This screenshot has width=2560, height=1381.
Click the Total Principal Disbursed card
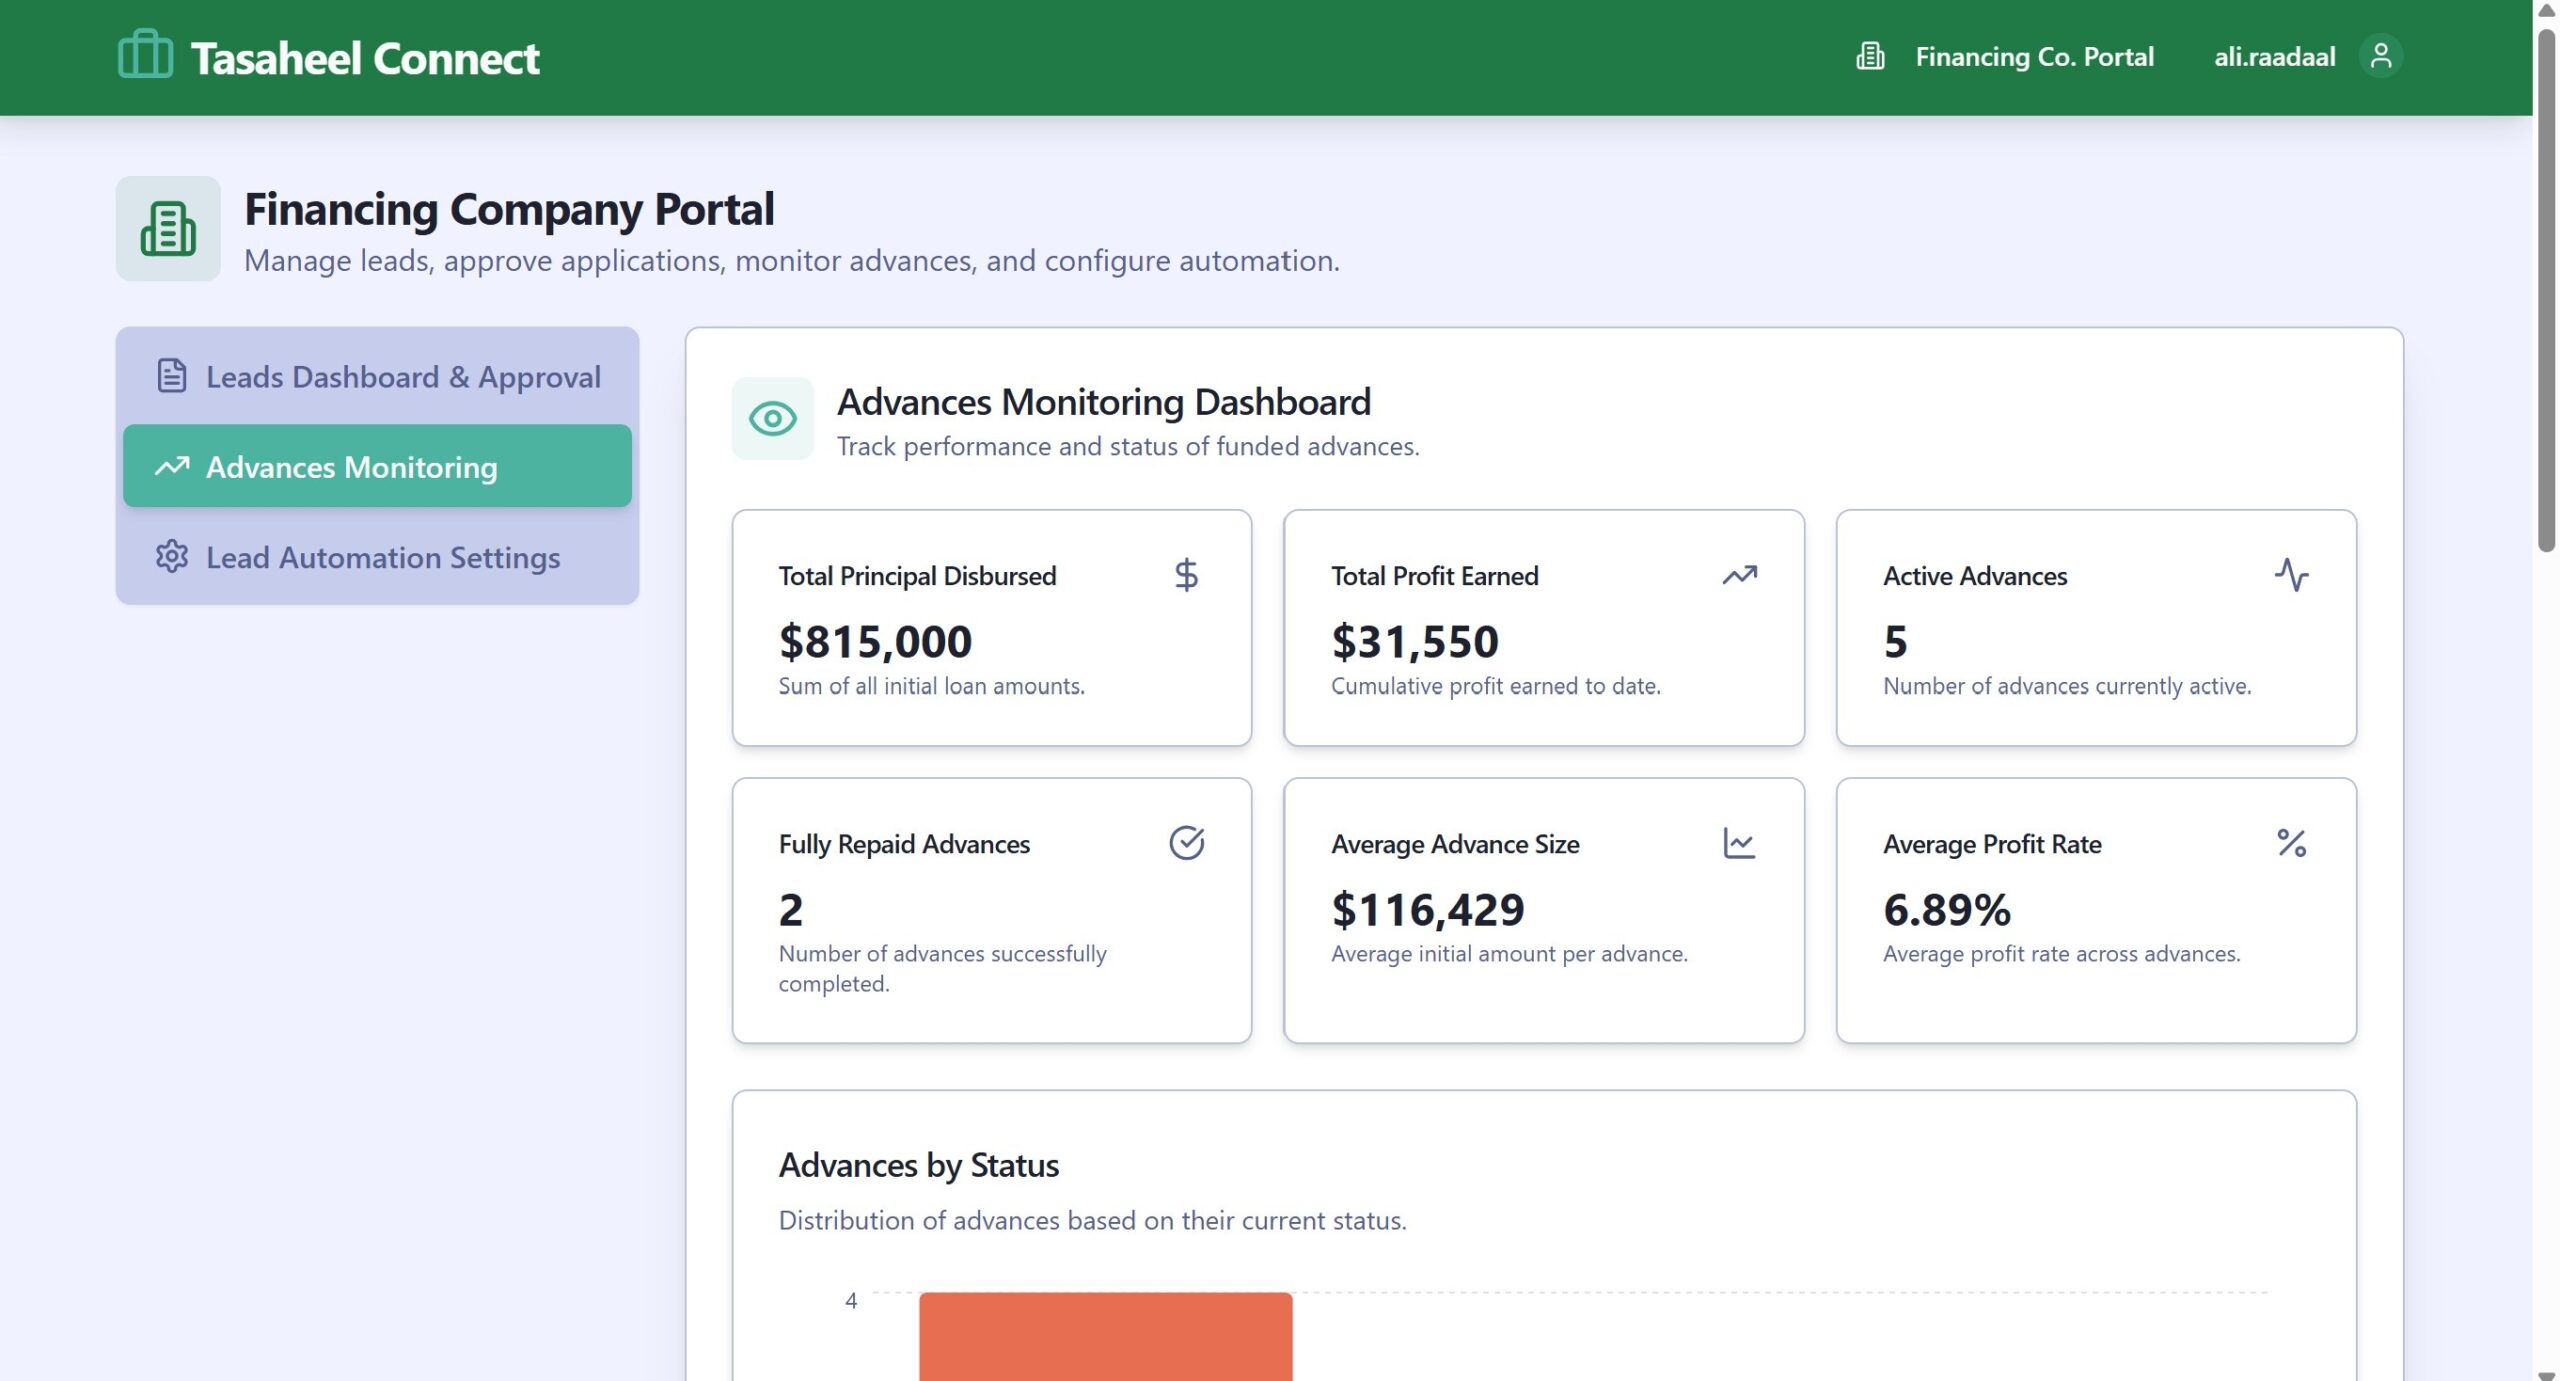[991, 627]
